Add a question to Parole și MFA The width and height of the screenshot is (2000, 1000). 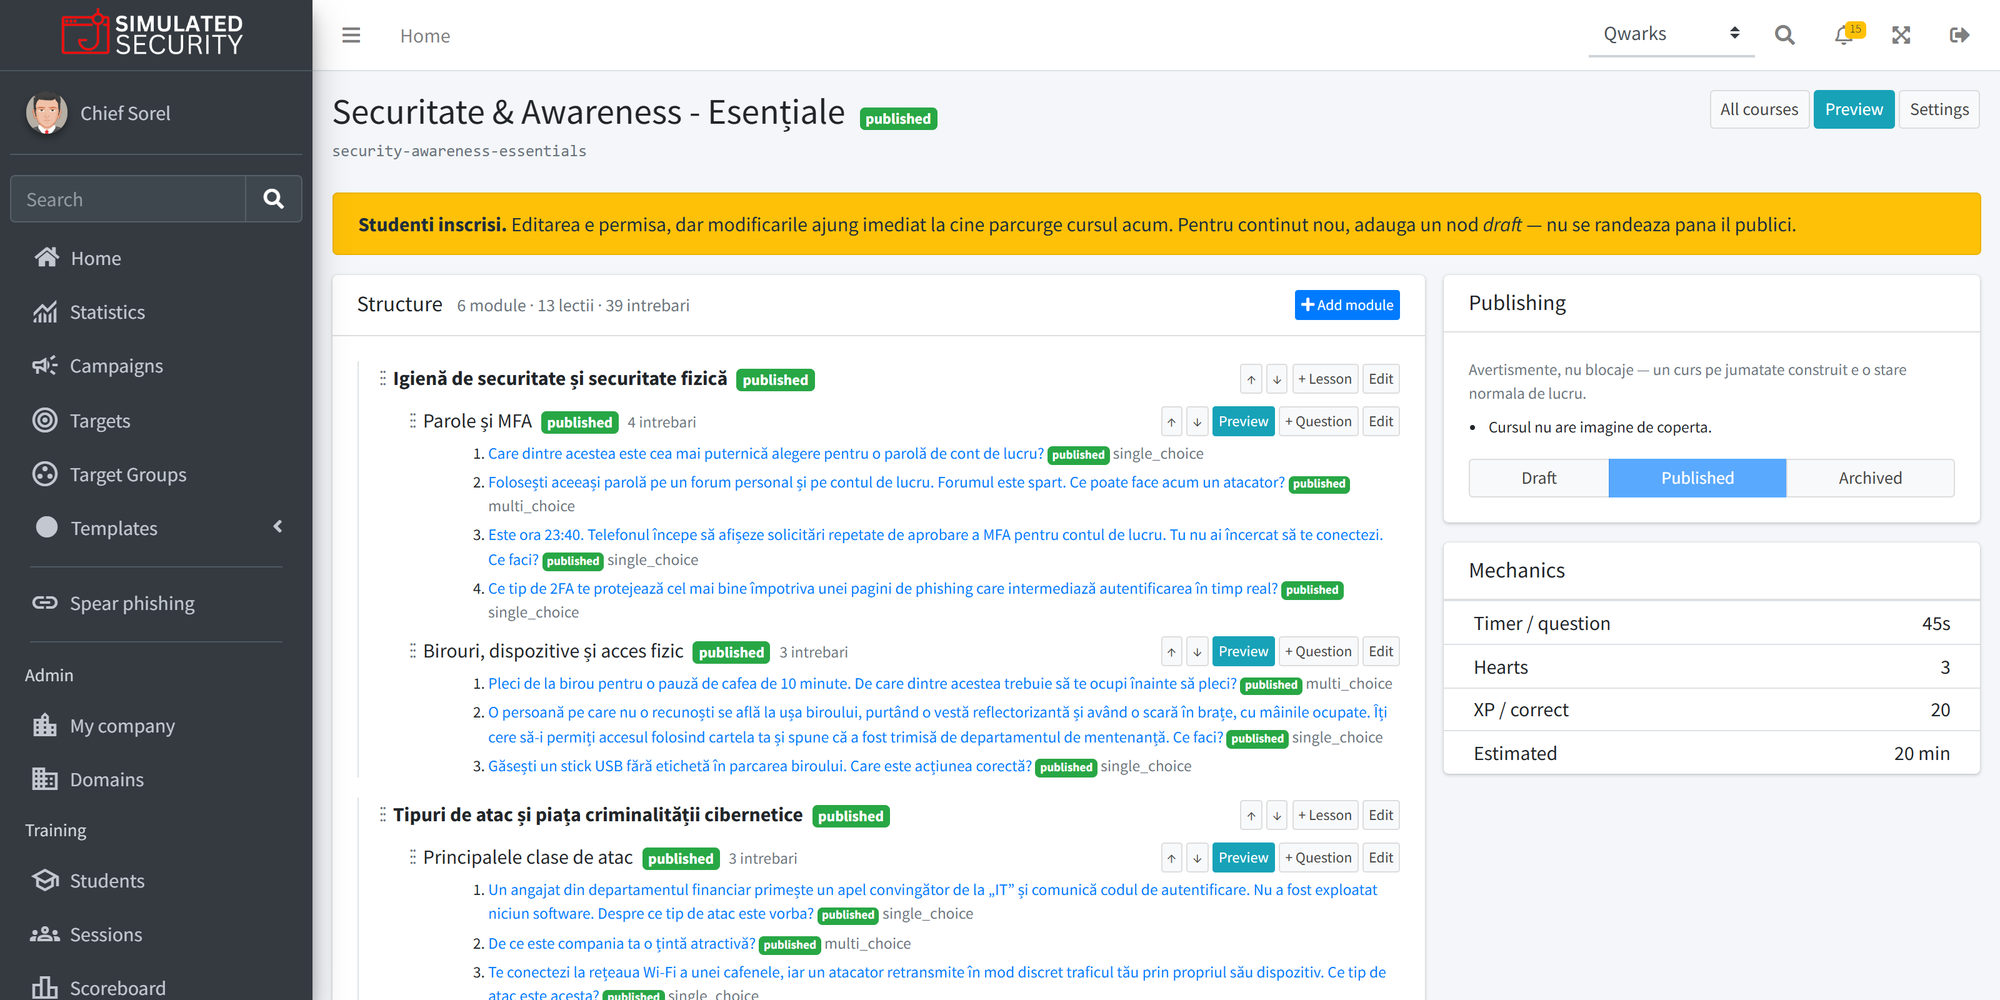click(1318, 421)
